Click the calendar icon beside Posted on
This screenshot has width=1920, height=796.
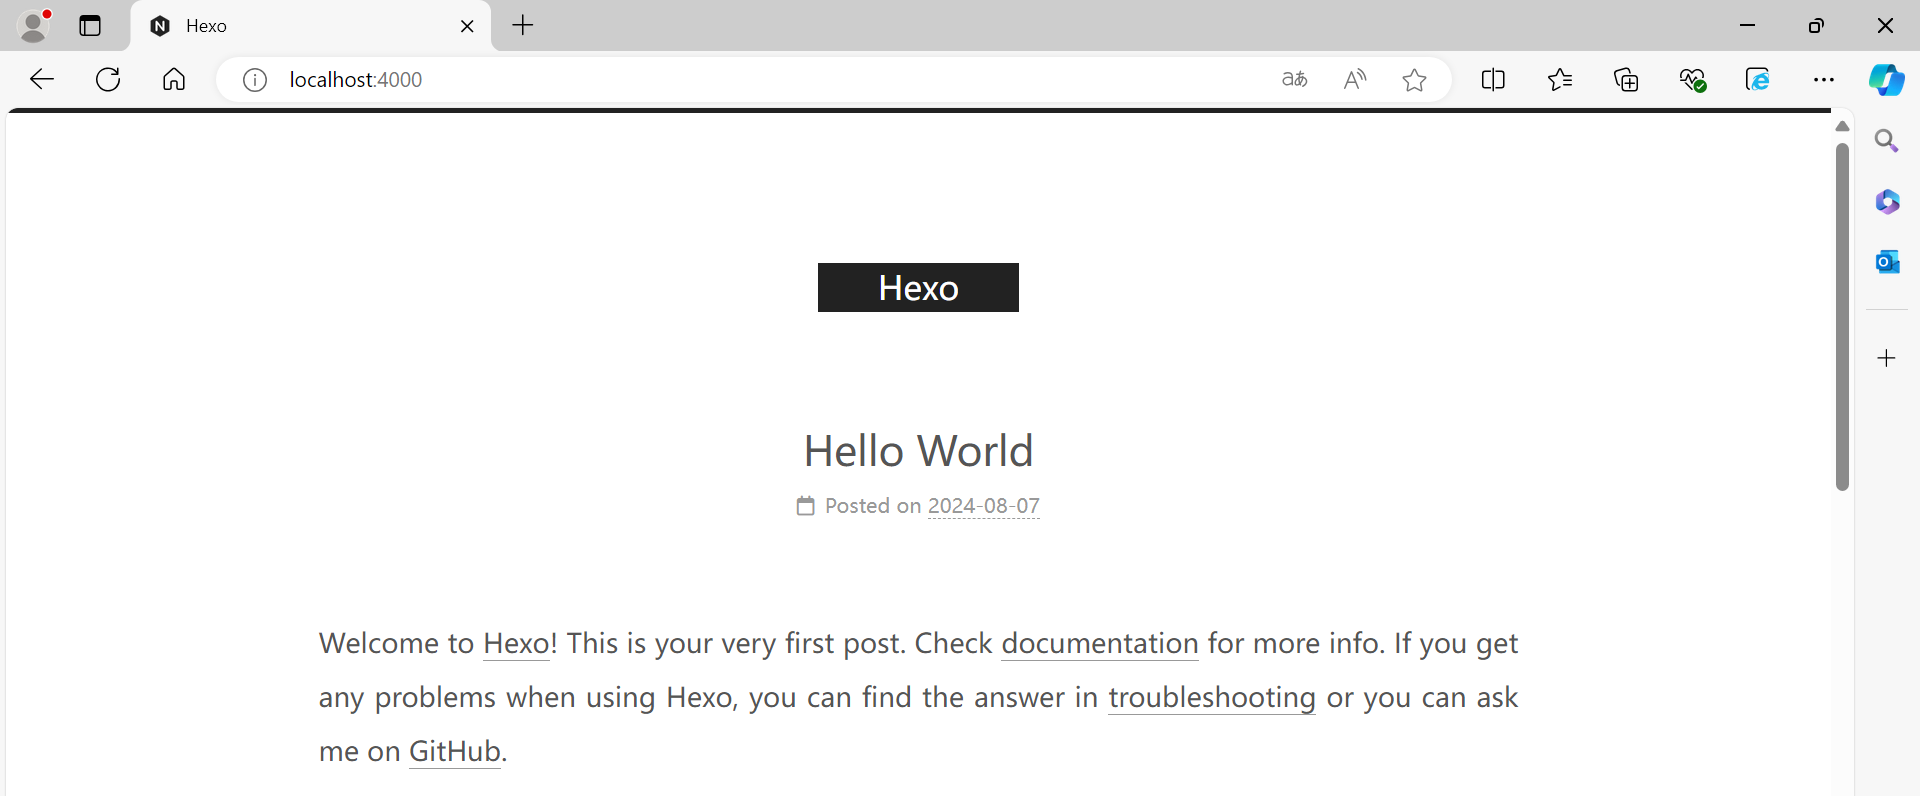806,506
